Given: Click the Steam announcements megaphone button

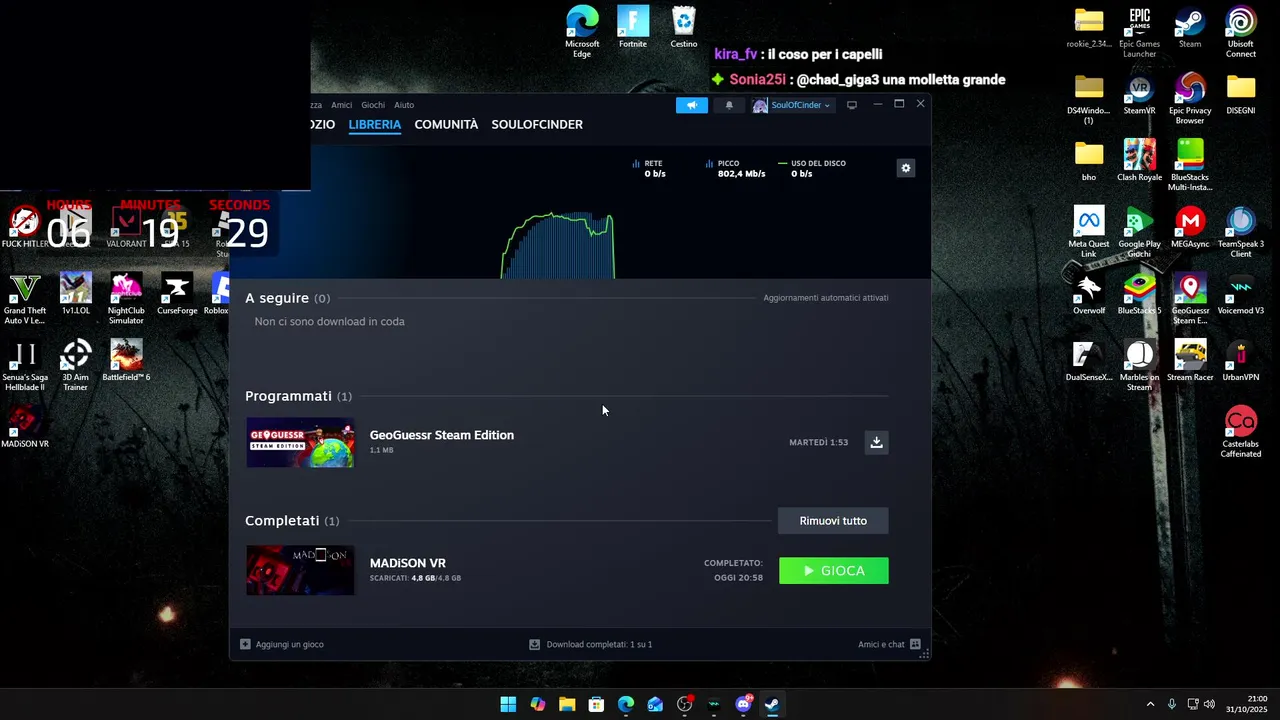Looking at the screenshot, I should (691, 105).
